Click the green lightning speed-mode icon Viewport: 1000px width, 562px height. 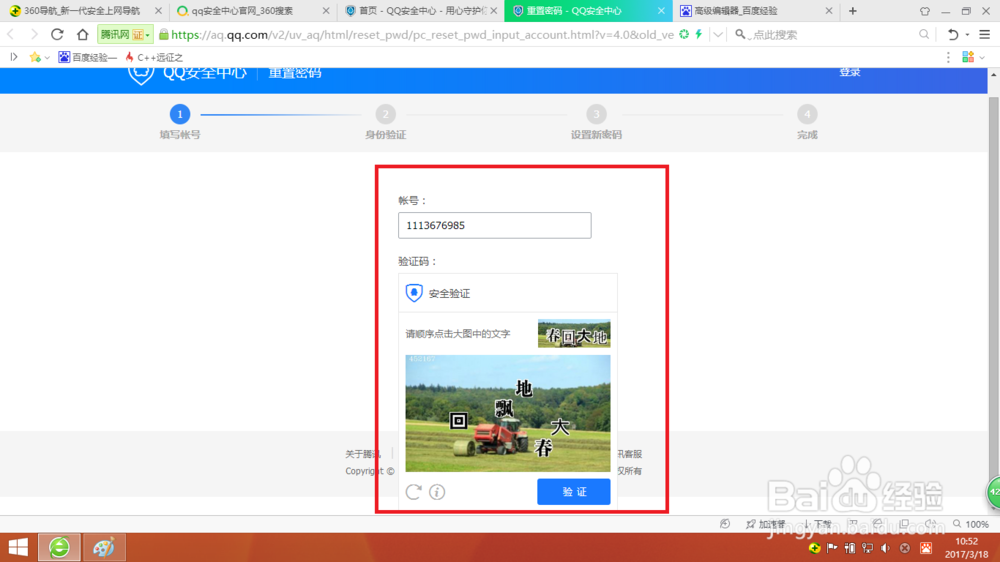699,34
